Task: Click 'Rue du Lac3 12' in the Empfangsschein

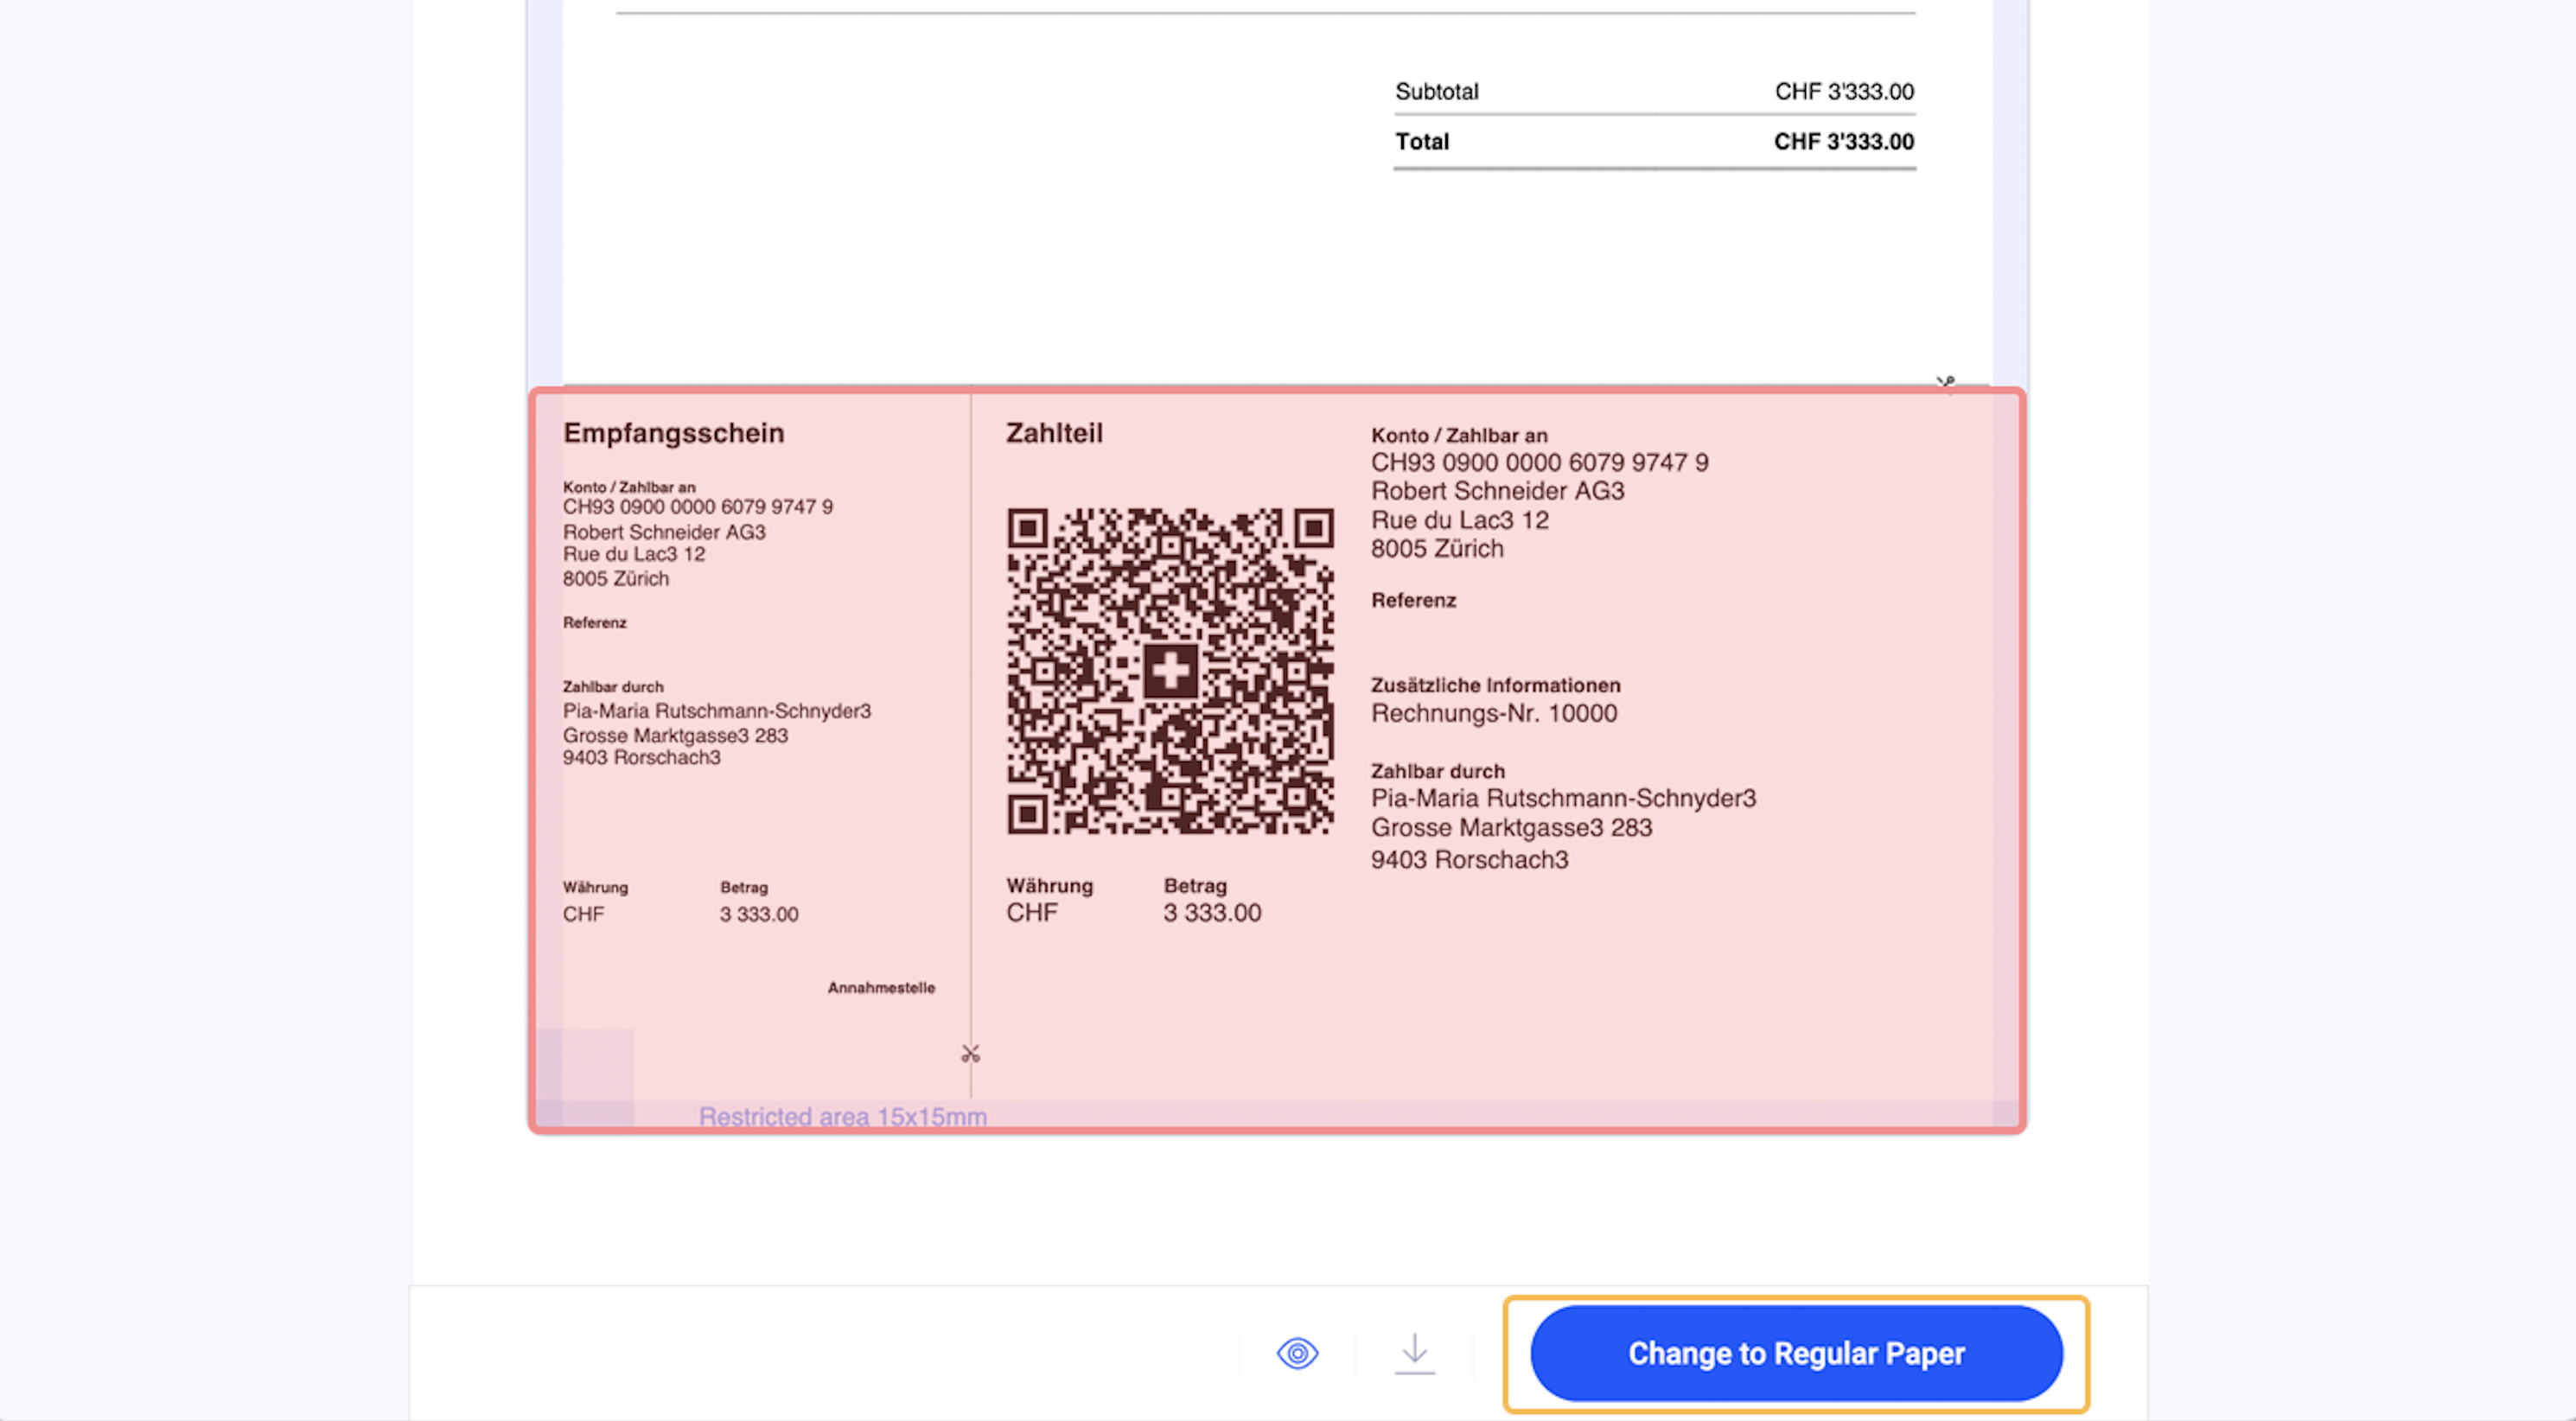Action: click(x=634, y=555)
